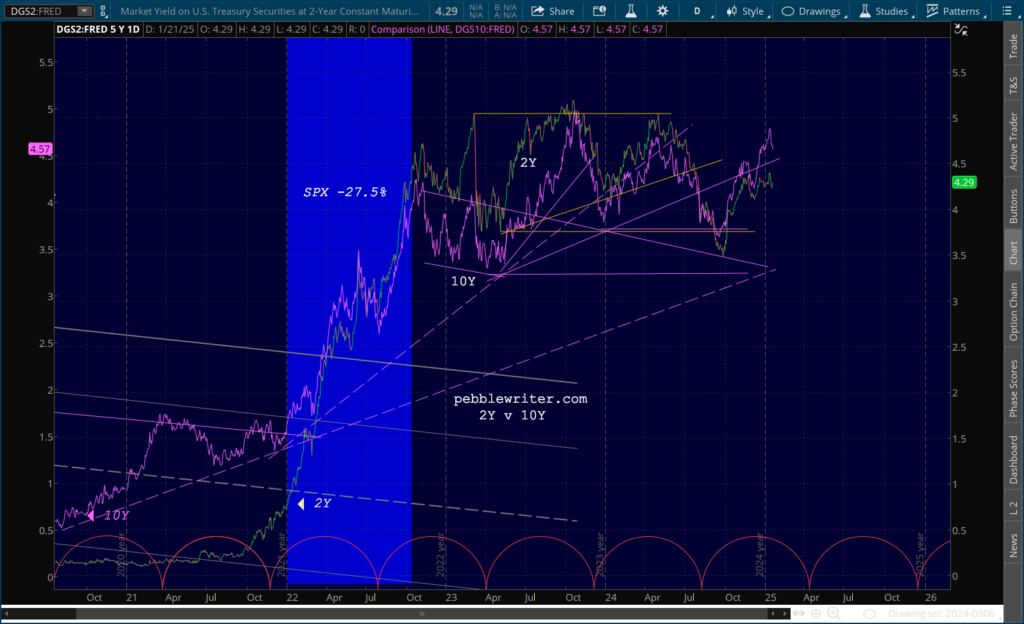1024x624 pixels.
Task: Click the 4.57 magenta price label on left axis
Action: tap(40, 149)
